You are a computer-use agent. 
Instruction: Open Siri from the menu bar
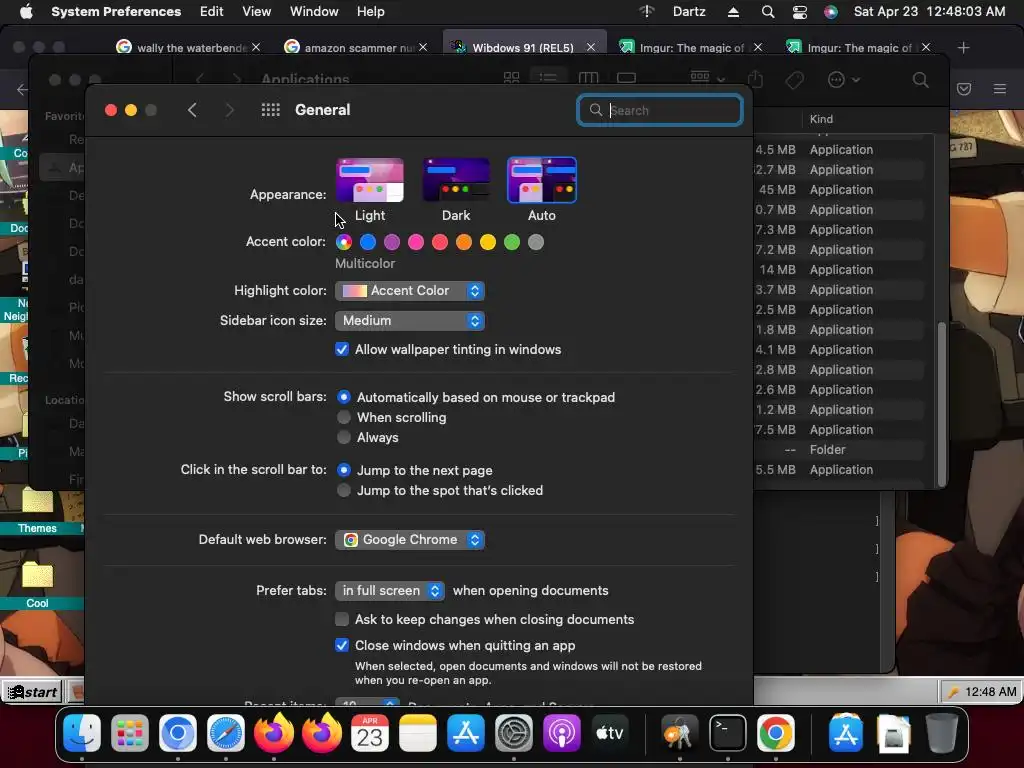click(831, 12)
